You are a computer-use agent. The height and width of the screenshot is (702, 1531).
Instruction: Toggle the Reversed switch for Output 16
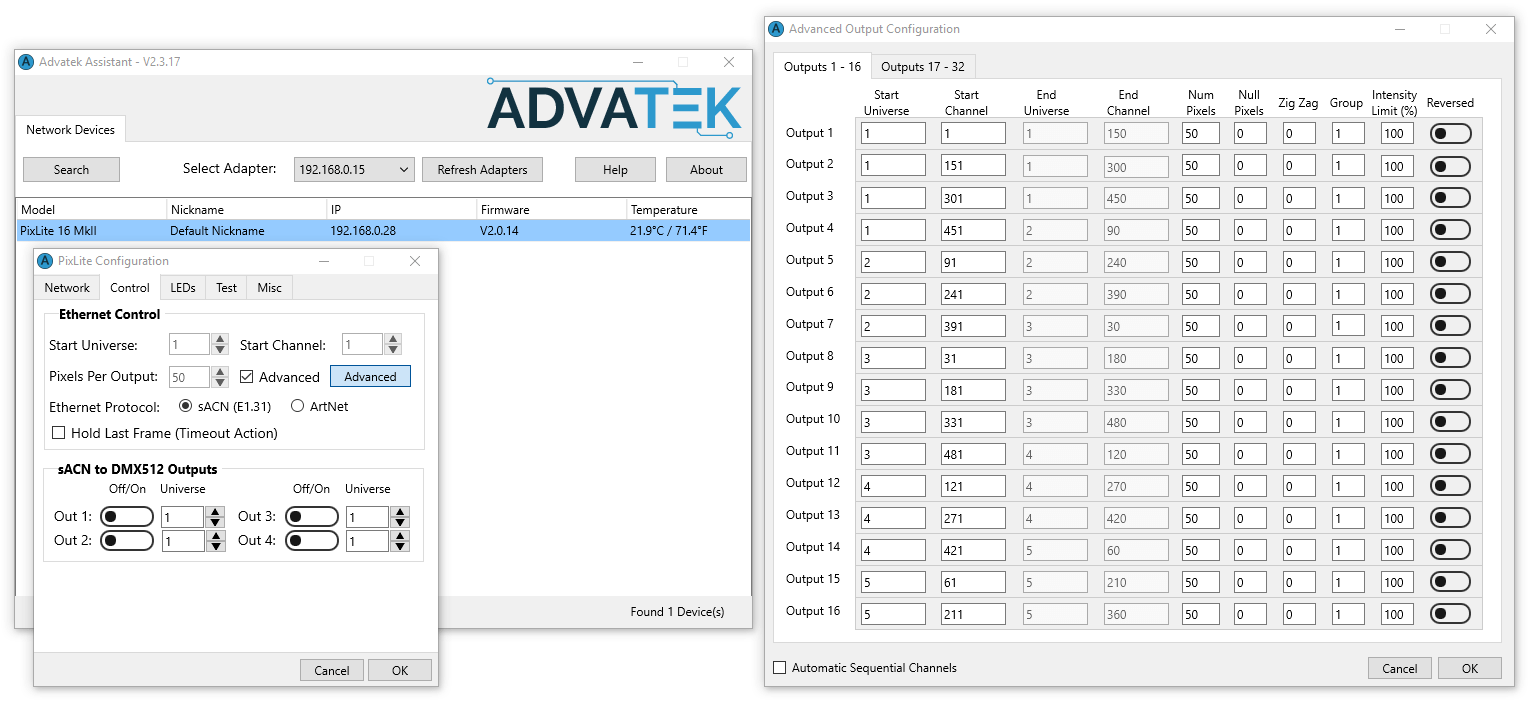(x=1450, y=613)
